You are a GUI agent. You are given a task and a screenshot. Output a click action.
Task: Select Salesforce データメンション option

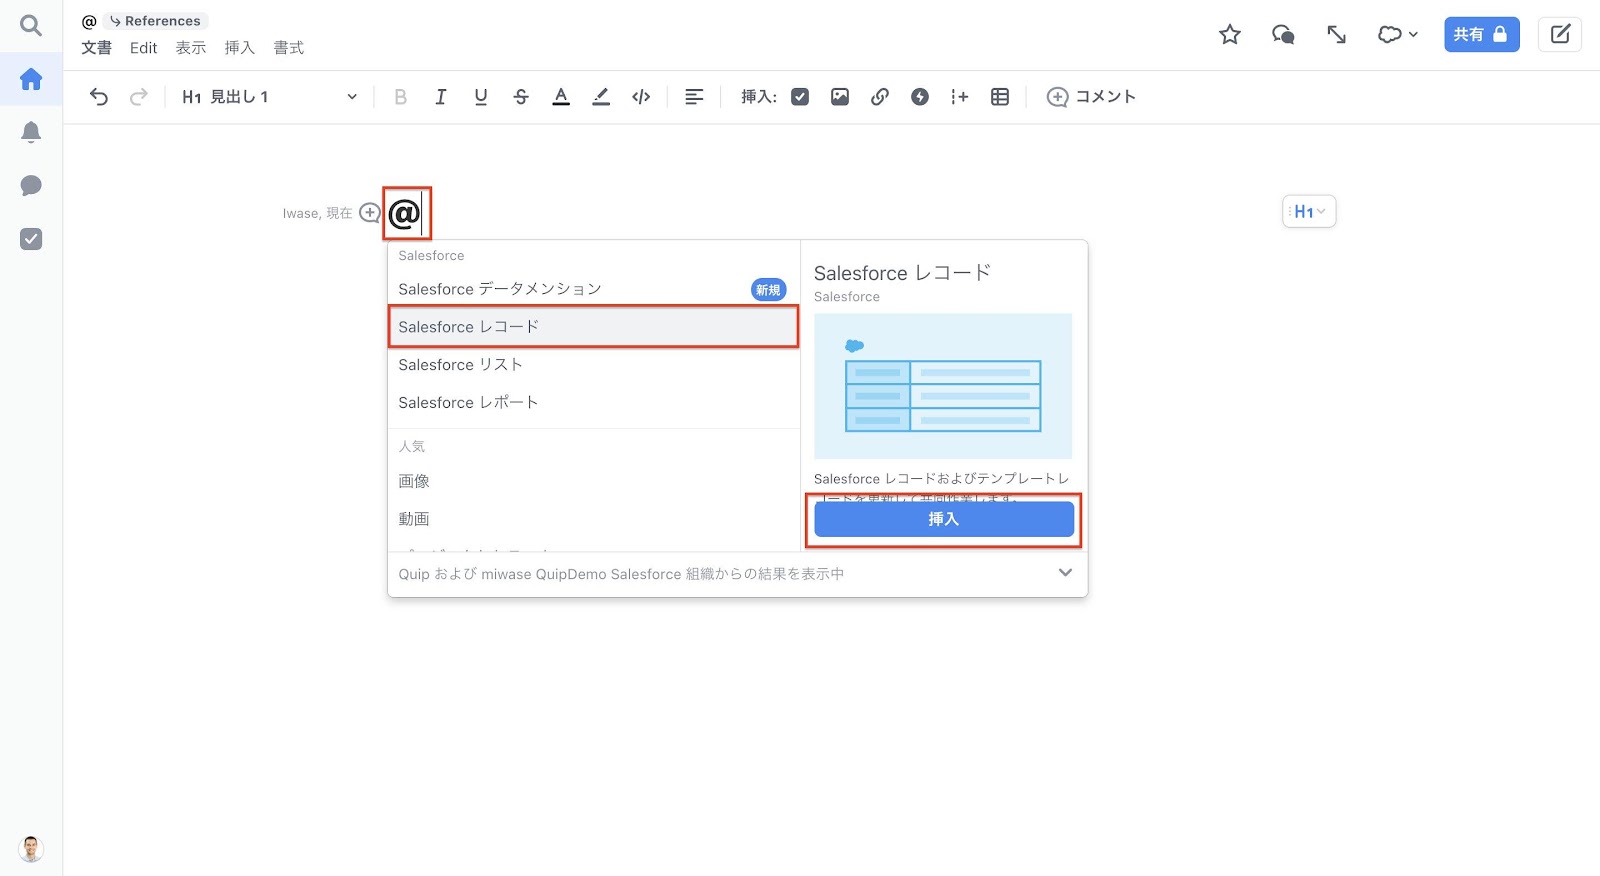pyautogui.click(x=594, y=289)
